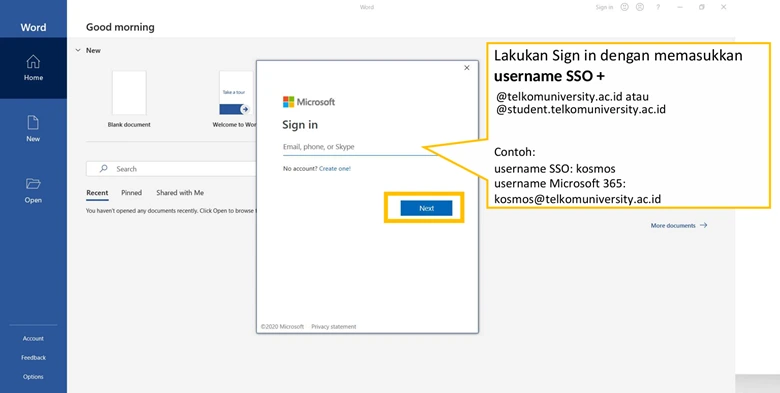This screenshot has height=393, width=780.
Task: Open the Welcome to Word tour template
Action: click(x=235, y=98)
